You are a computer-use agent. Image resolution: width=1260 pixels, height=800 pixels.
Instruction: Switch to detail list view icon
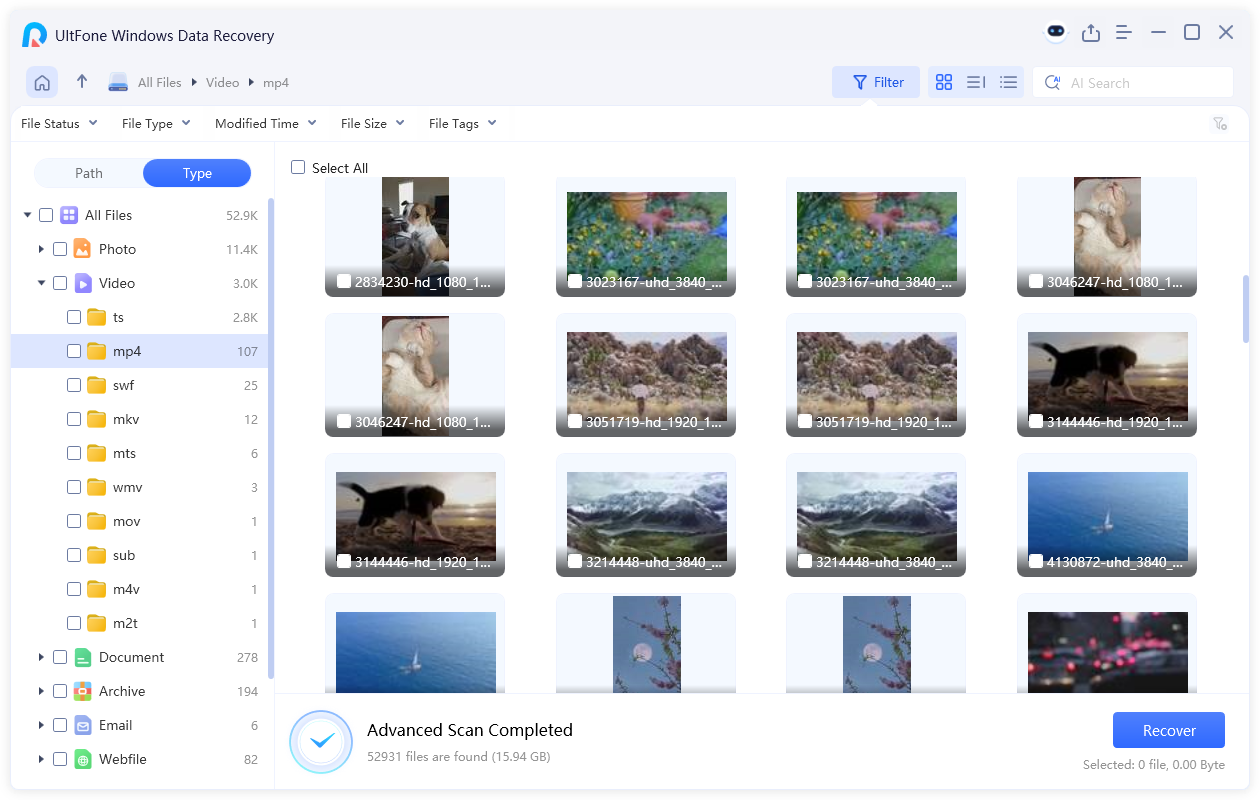(976, 83)
